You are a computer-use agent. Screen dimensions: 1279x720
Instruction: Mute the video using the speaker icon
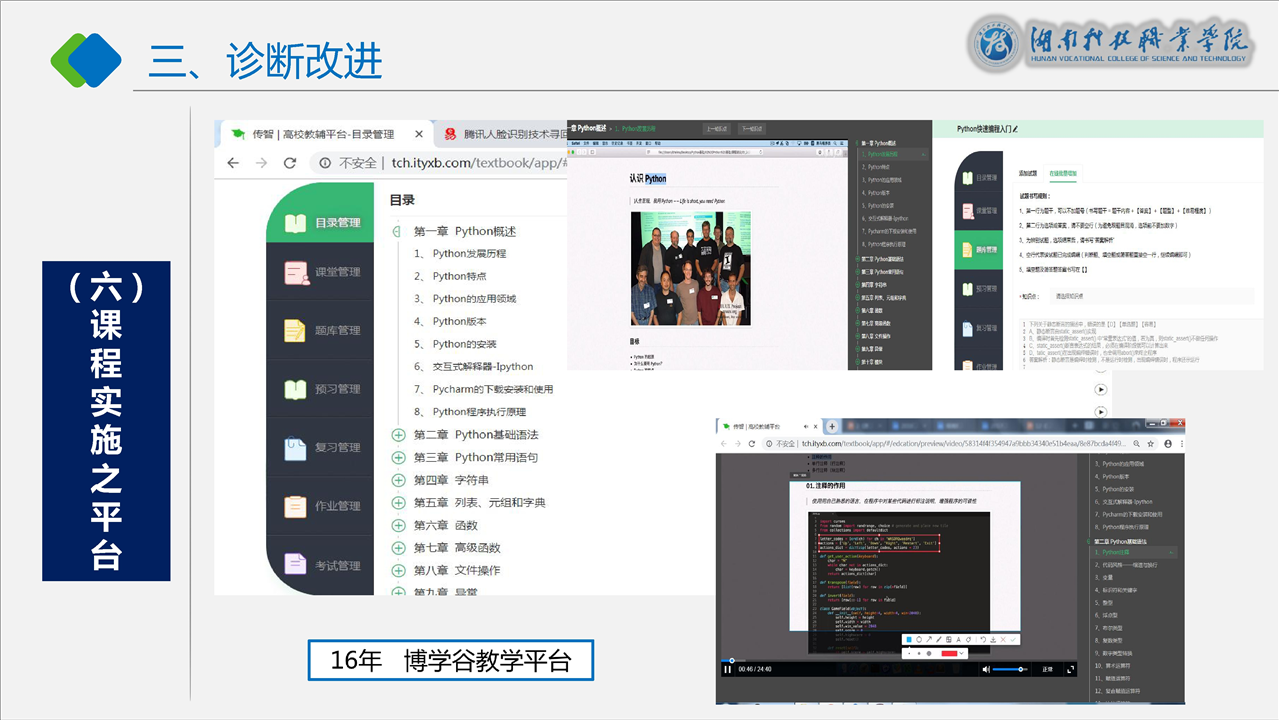pos(986,669)
